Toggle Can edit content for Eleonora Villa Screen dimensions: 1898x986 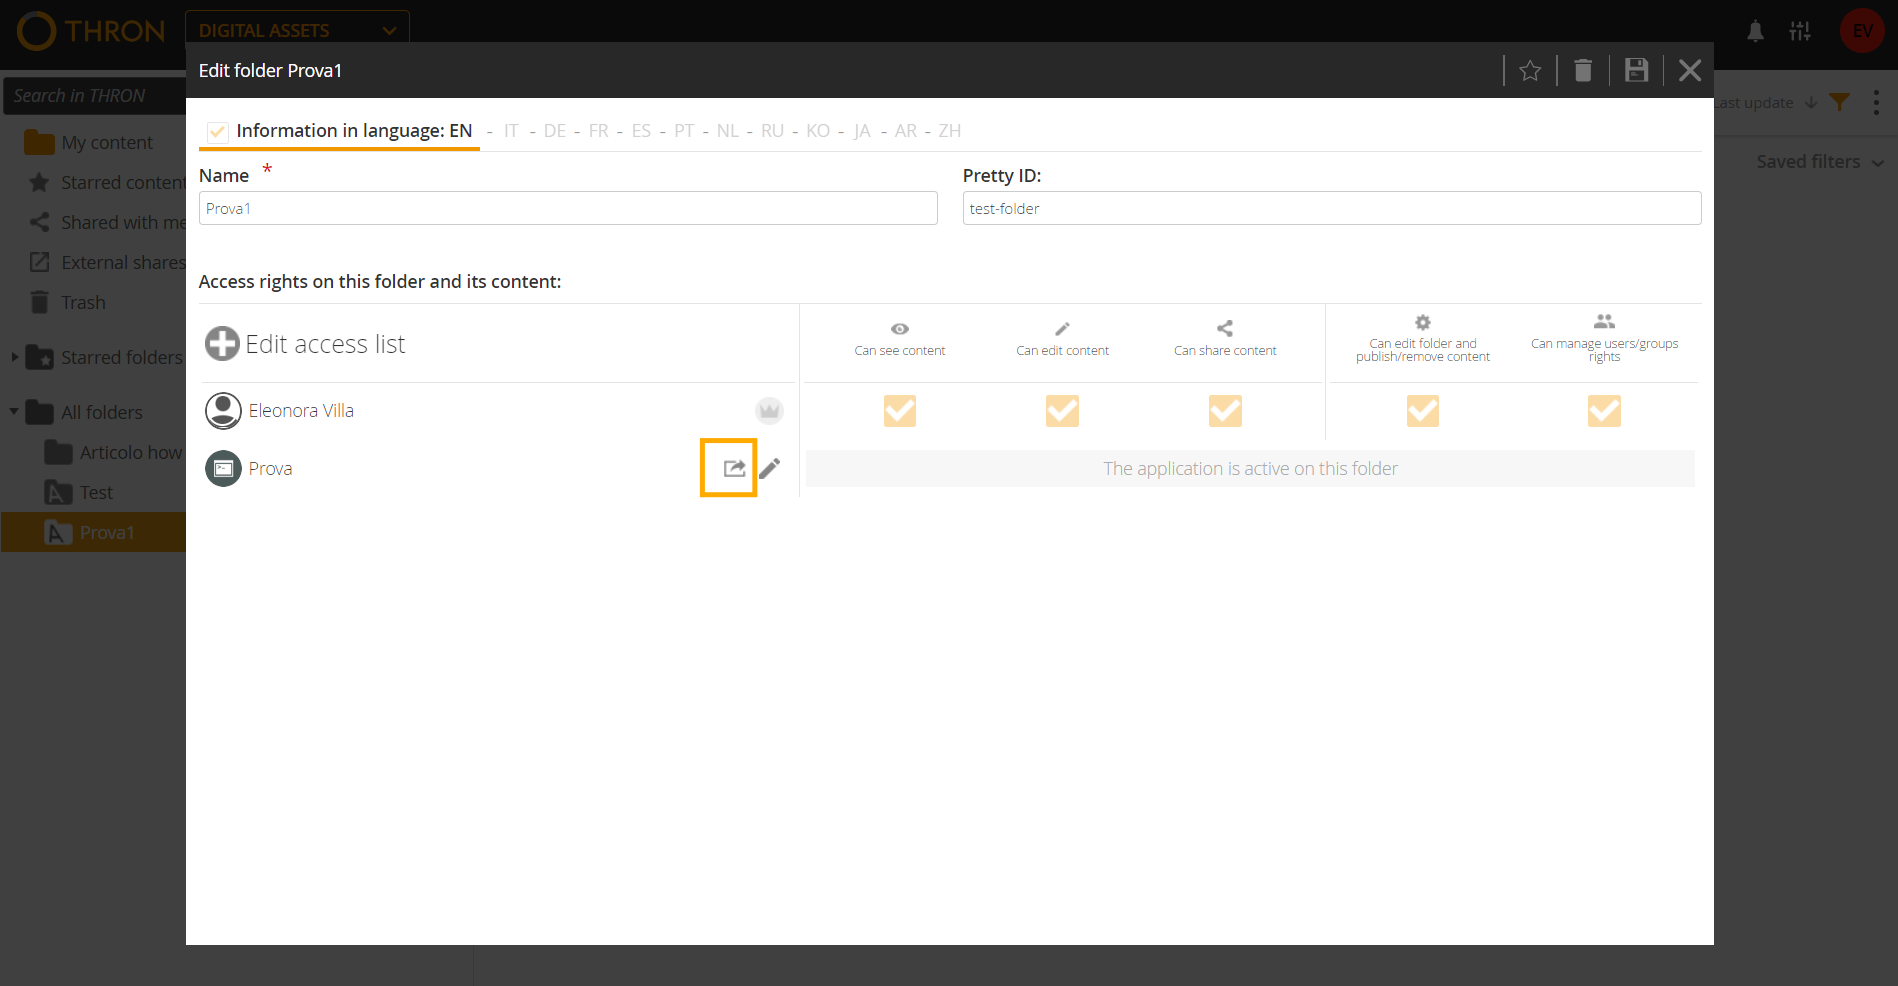[x=1062, y=411]
